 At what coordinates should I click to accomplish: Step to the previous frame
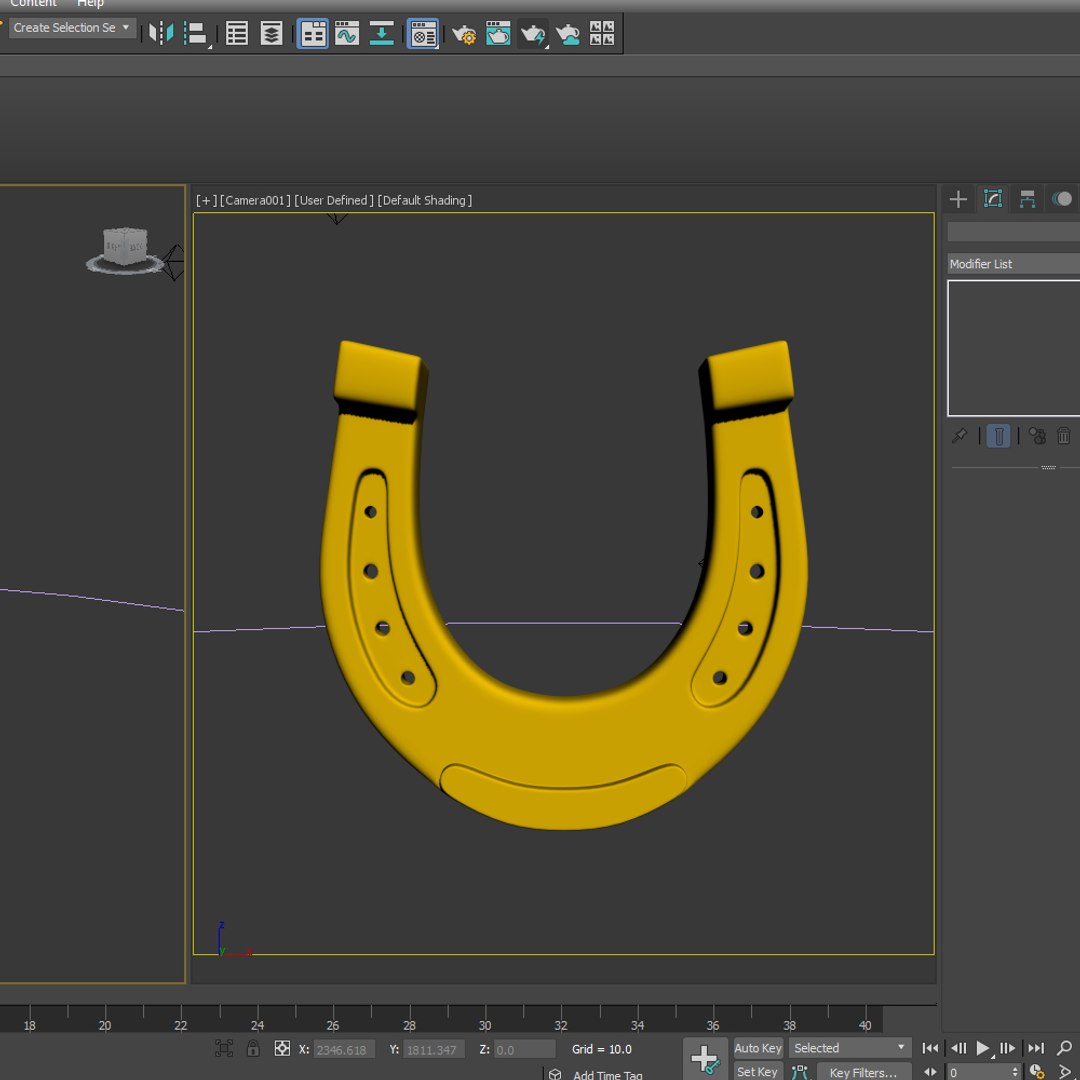[x=958, y=1048]
